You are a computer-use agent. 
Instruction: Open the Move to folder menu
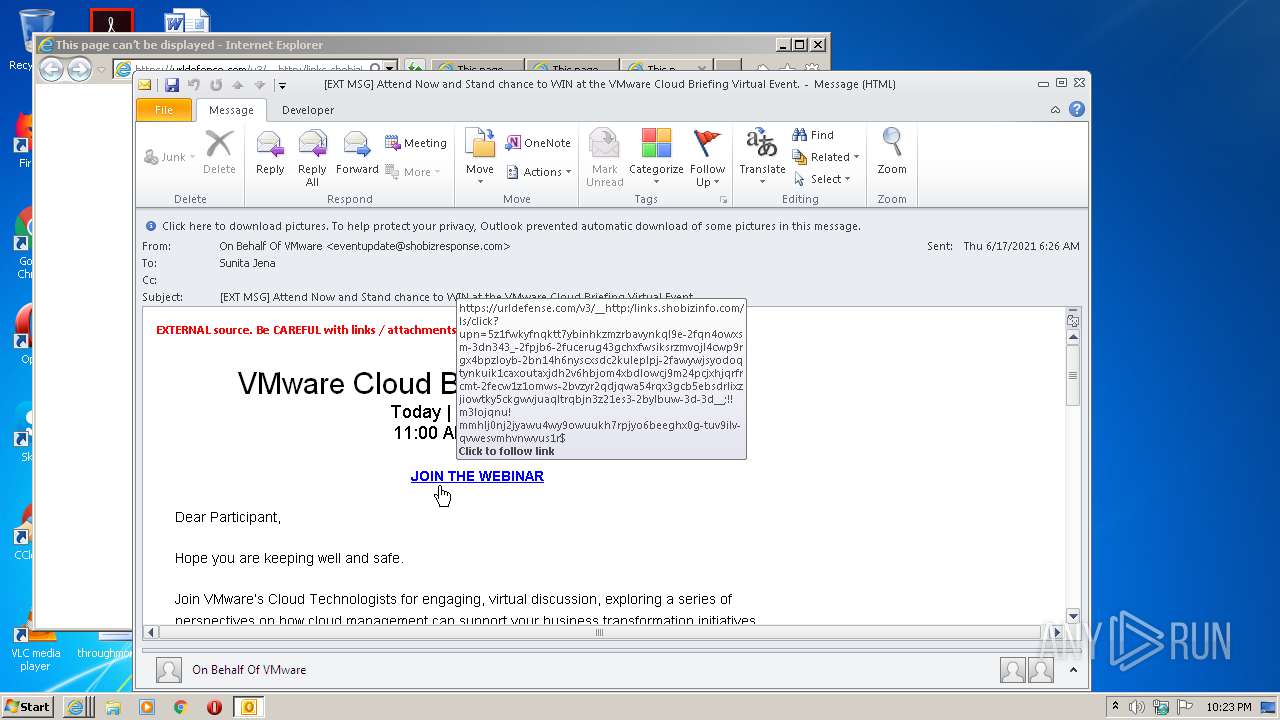(480, 157)
